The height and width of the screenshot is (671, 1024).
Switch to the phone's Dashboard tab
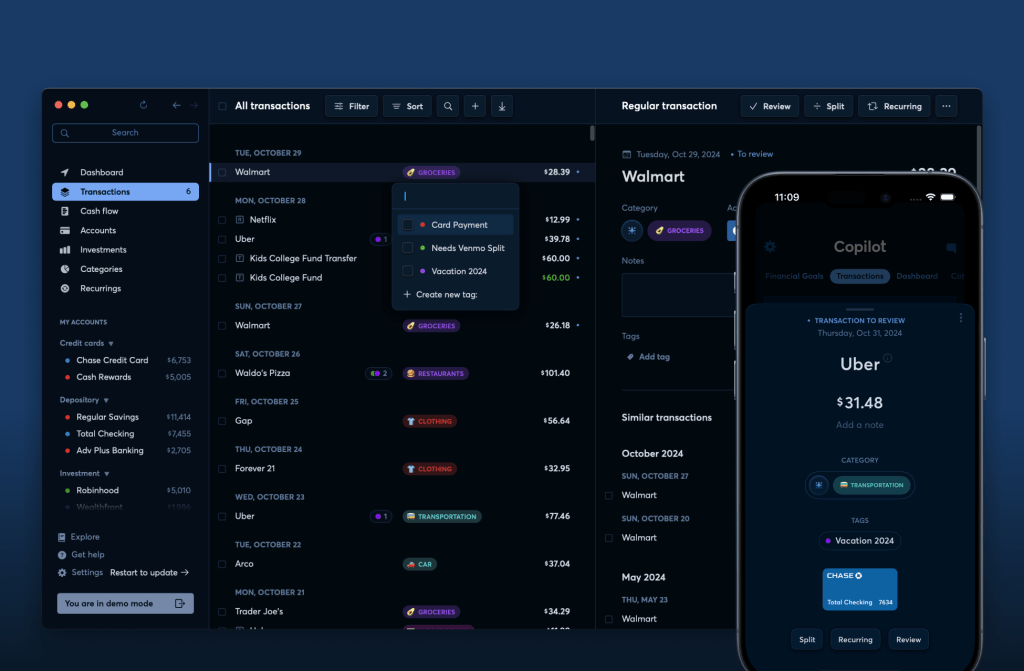click(917, 276)
